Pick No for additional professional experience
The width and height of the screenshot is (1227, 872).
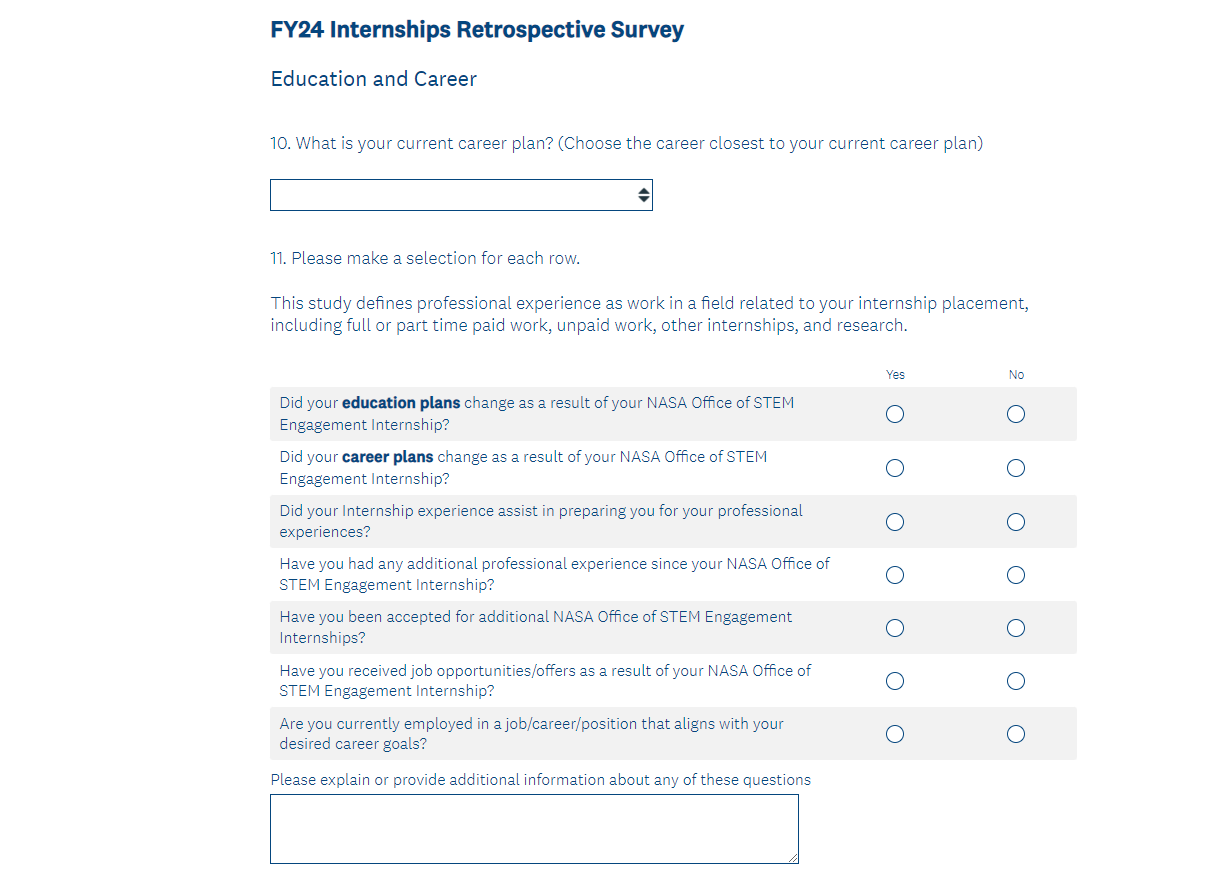pos(1016,575)
